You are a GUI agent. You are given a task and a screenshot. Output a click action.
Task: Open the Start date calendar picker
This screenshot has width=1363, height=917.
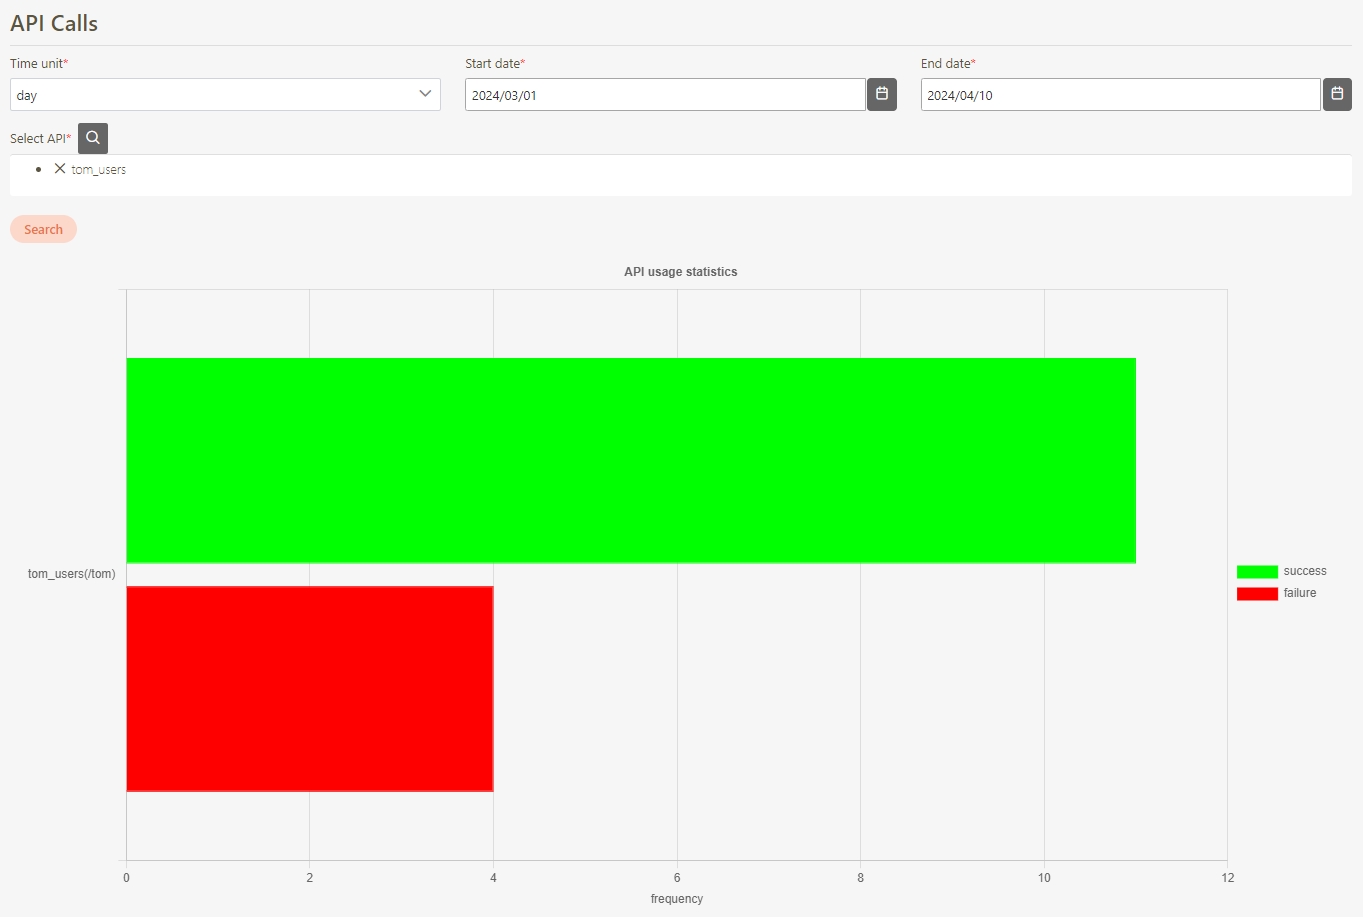[x=881, y=94]
